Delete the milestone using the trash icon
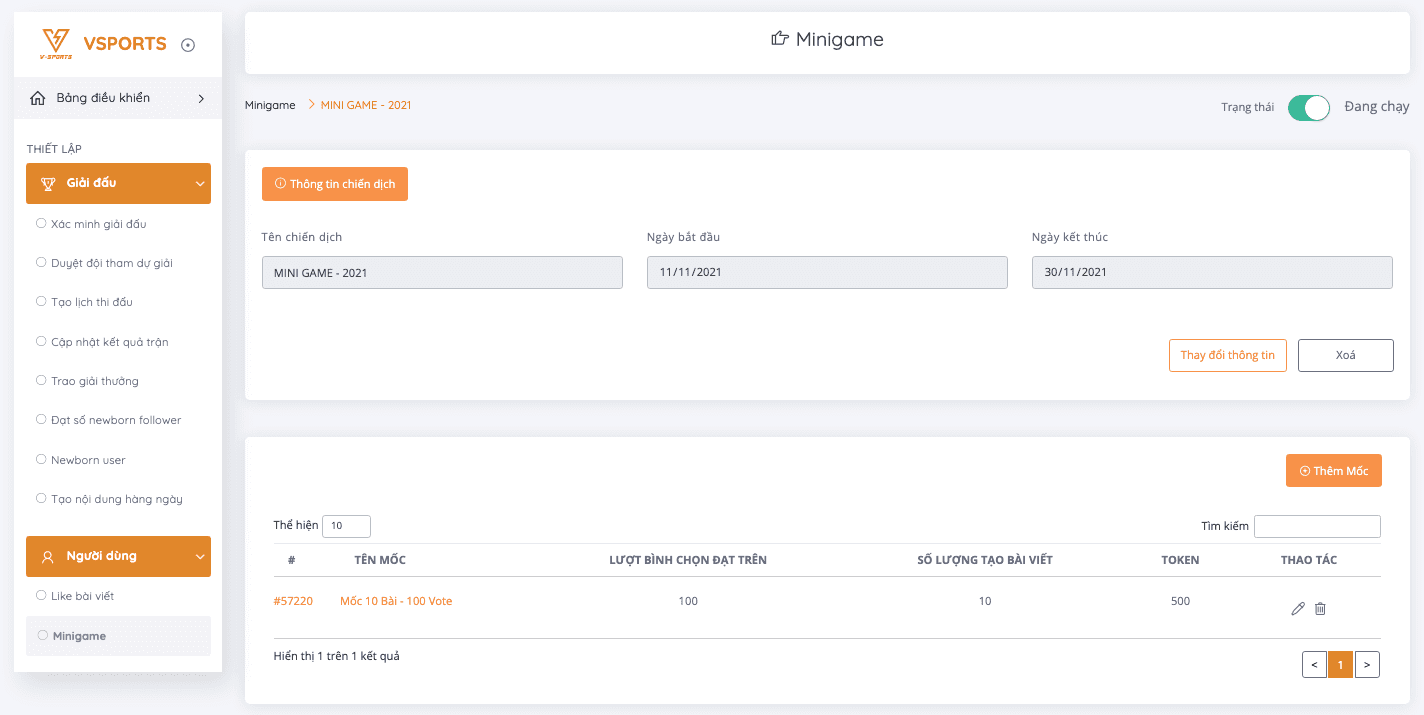The image size is (1424, 715). click(x=1320, y=608)
